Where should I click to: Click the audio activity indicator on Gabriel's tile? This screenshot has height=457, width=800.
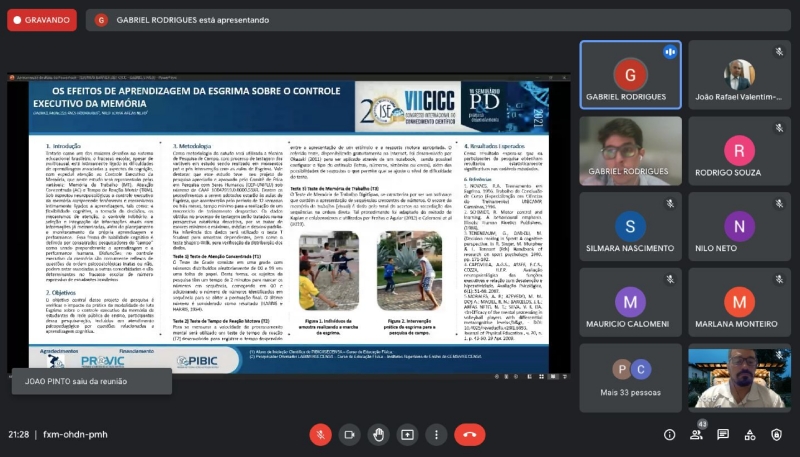coord(670,52)
